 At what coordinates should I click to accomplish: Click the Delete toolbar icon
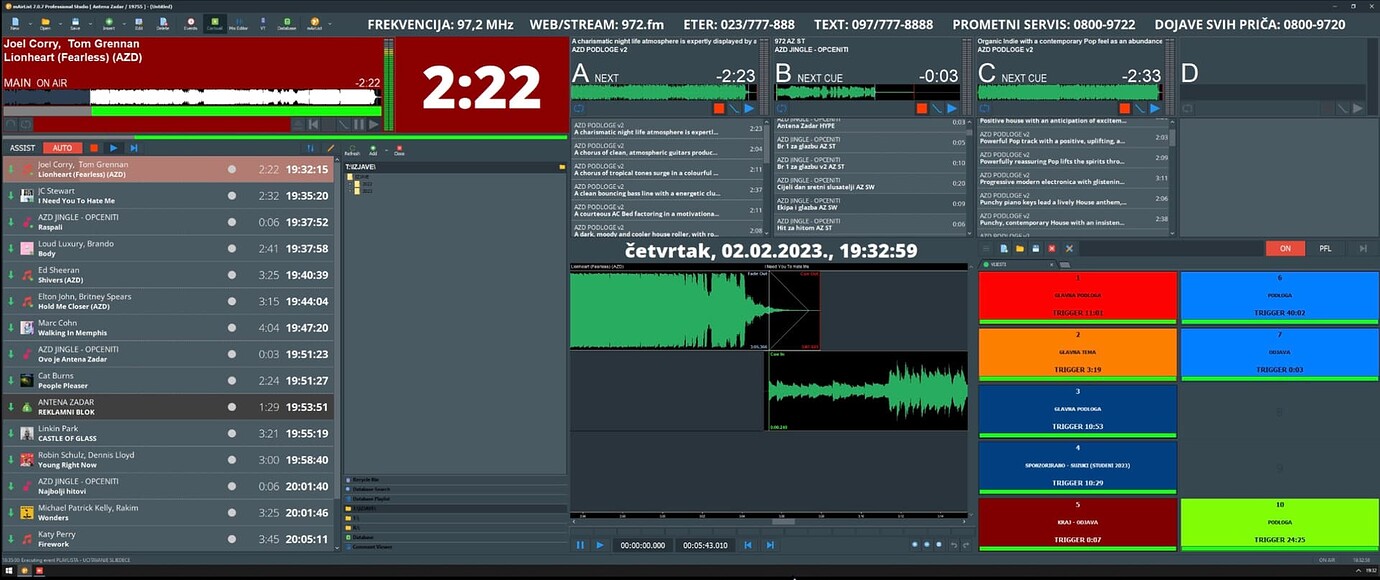(163, 22)
